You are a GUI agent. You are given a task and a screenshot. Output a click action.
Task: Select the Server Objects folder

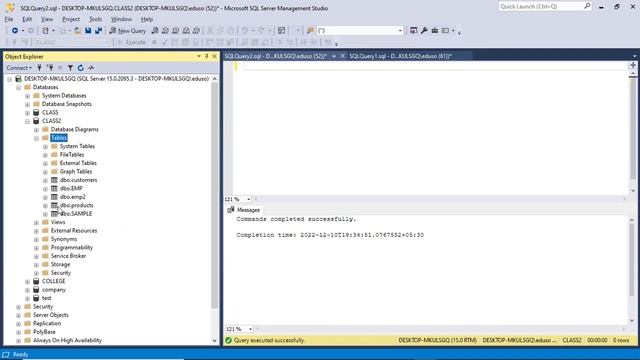pos(51,315)
